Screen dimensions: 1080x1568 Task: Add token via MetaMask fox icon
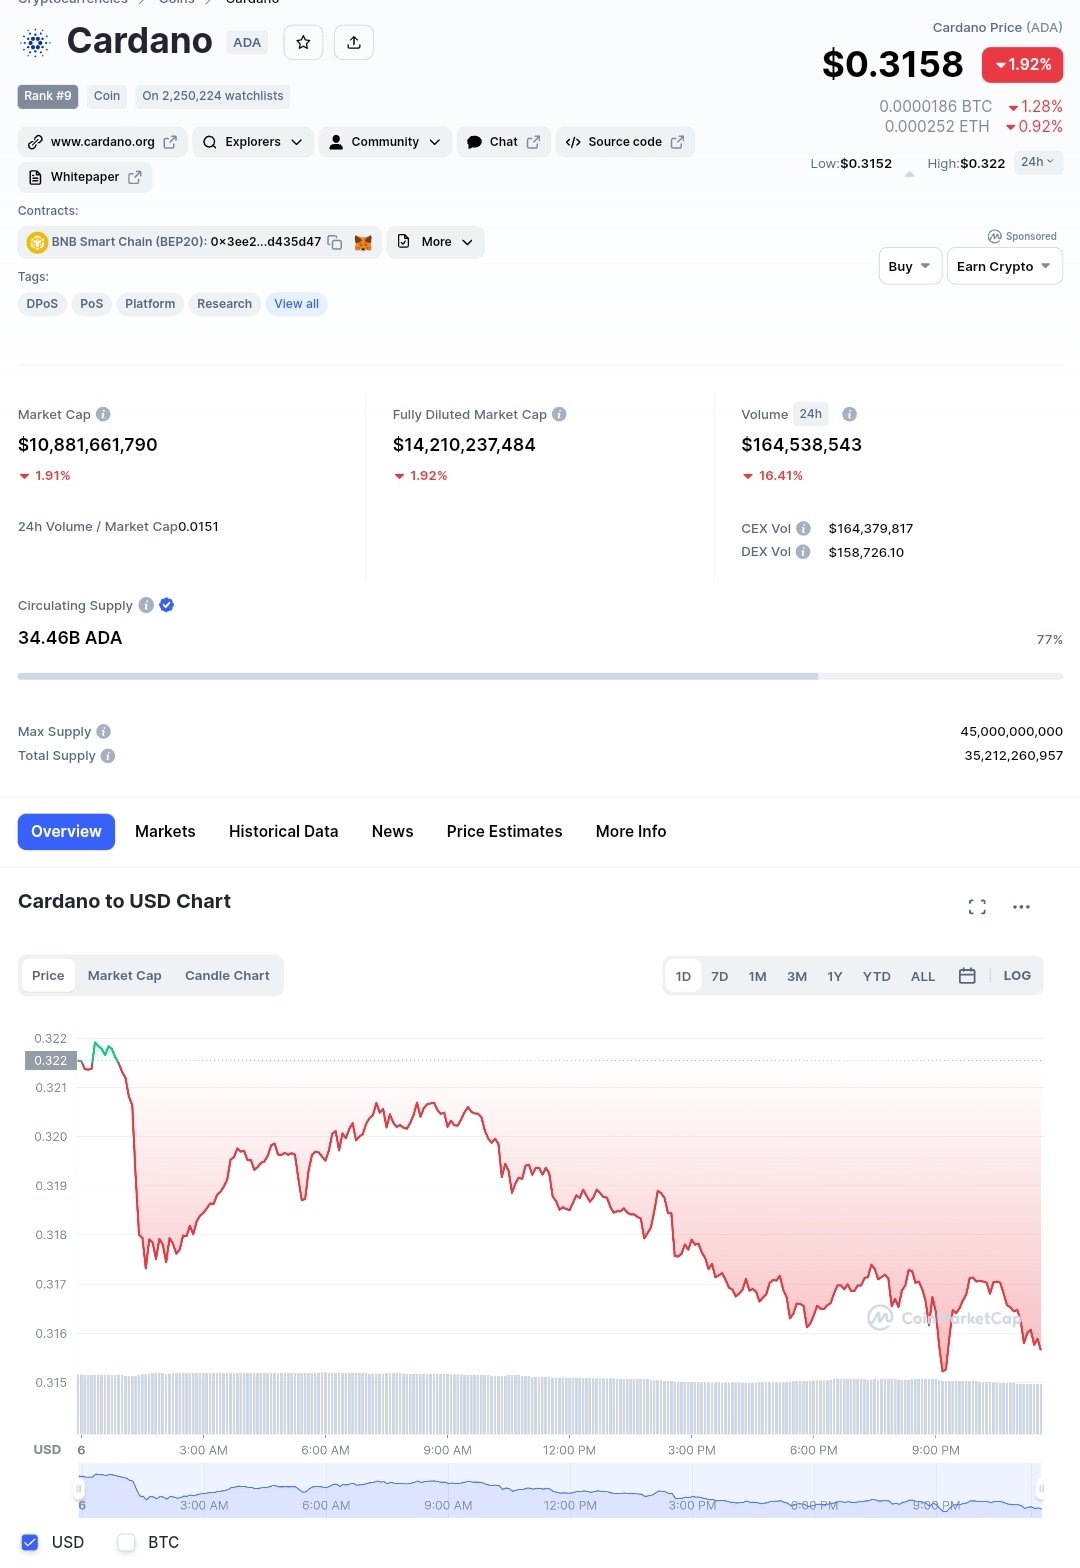363,242
